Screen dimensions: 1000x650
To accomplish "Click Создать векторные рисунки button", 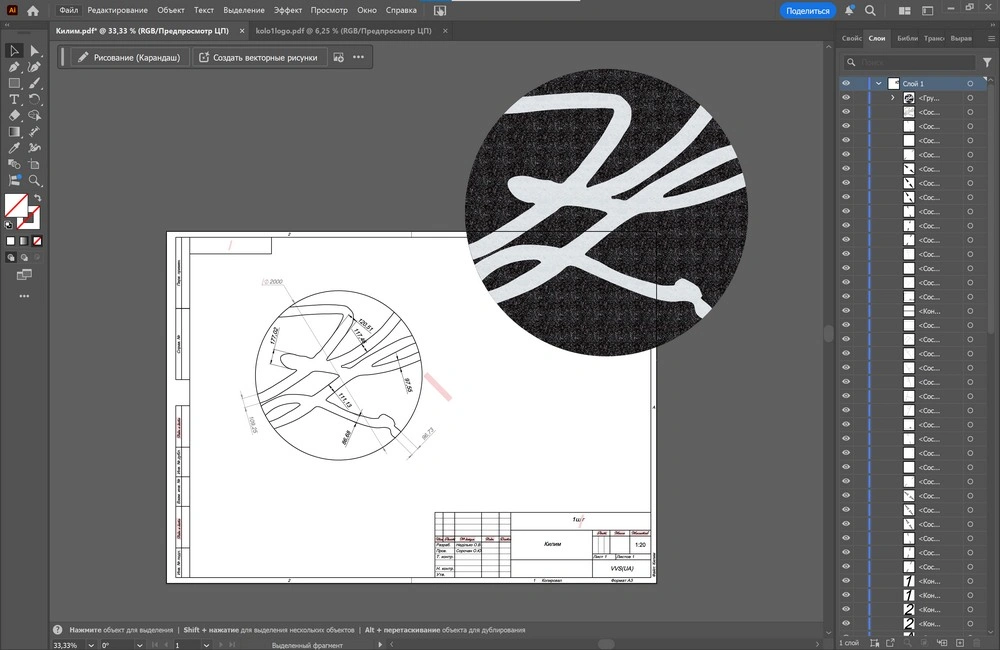I will [258, 58].
